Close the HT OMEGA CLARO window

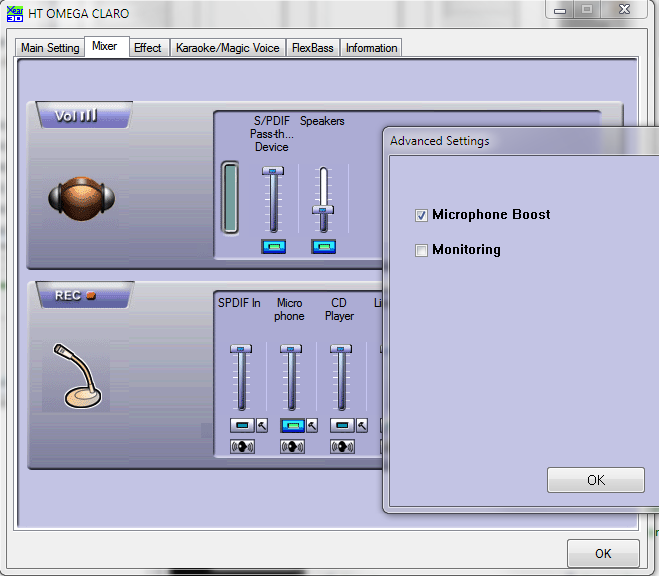[624, 9]
